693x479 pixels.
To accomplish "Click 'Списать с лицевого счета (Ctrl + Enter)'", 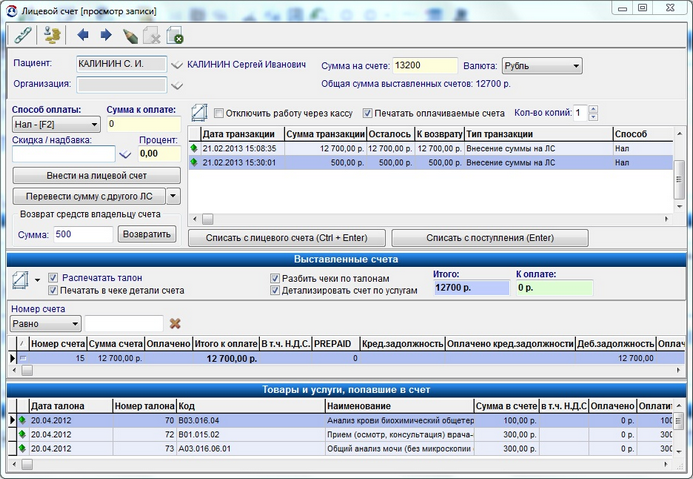I will point(286,238).
